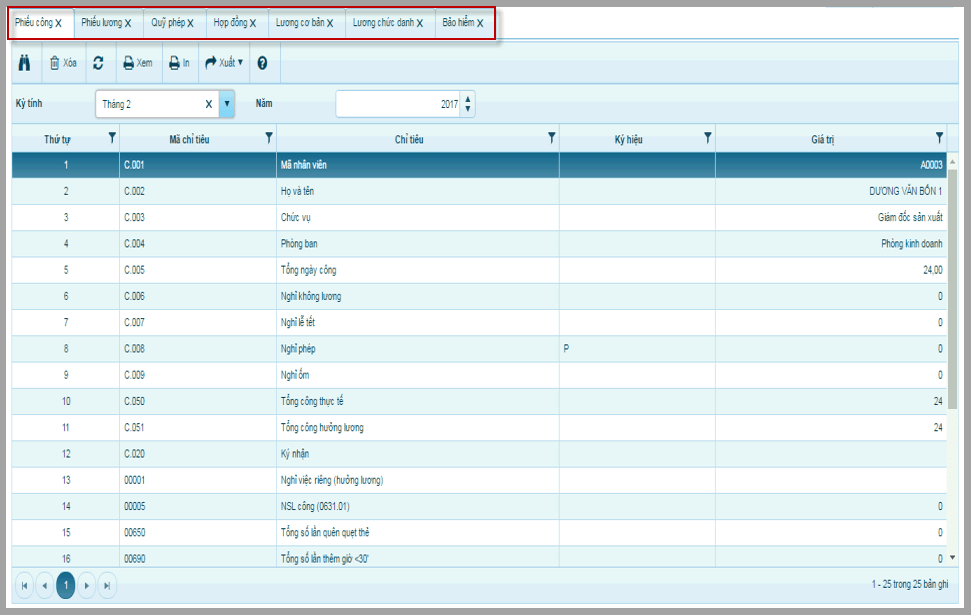Click the table scrollbar down arrow
Image resolution: width=971 pixels, height=615 pixels.
[x=952, y=557]
